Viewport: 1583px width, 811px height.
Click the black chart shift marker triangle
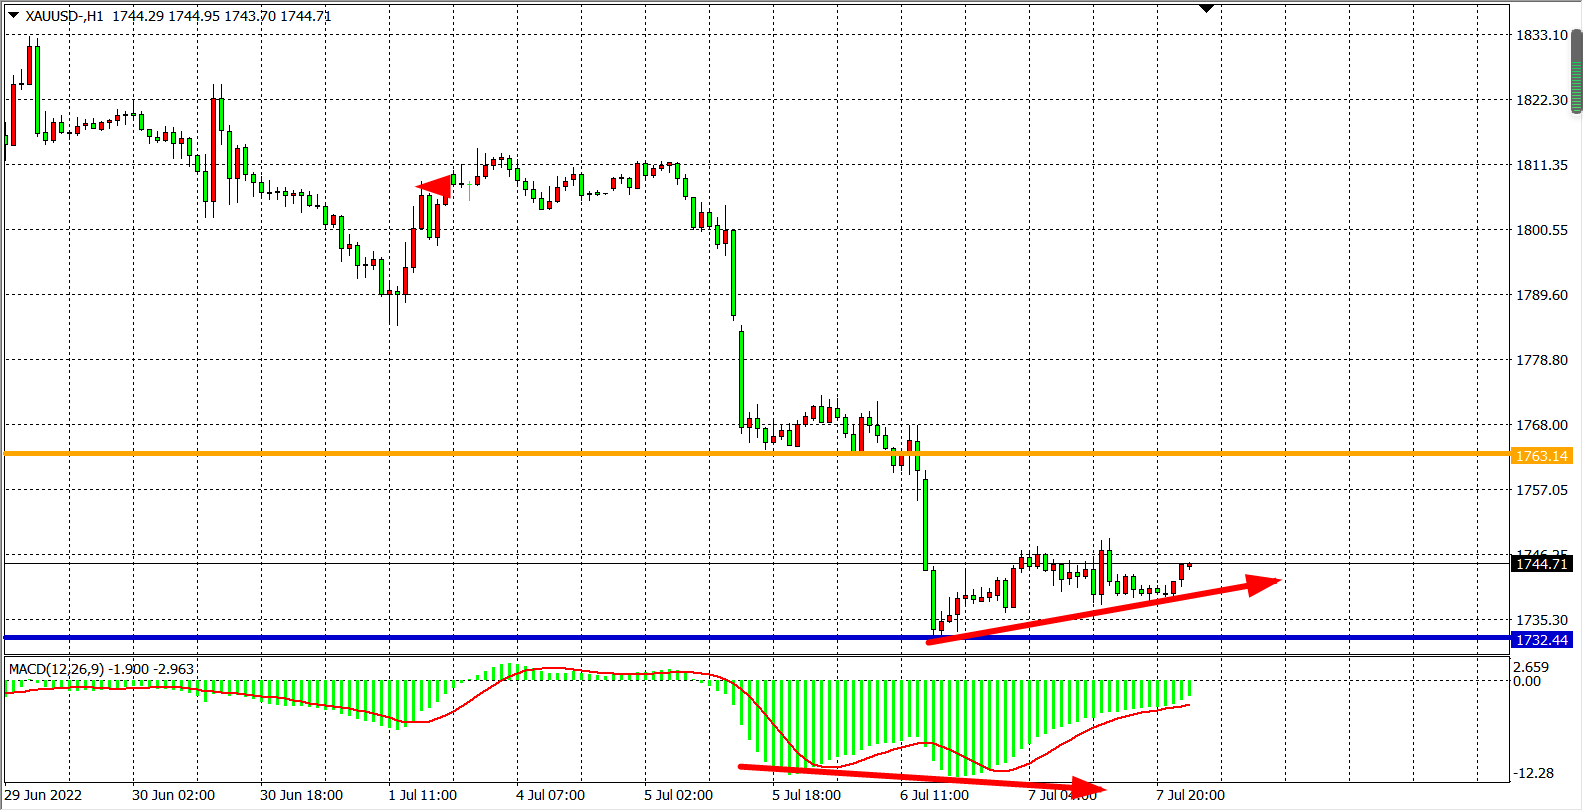coord(1206,8)
